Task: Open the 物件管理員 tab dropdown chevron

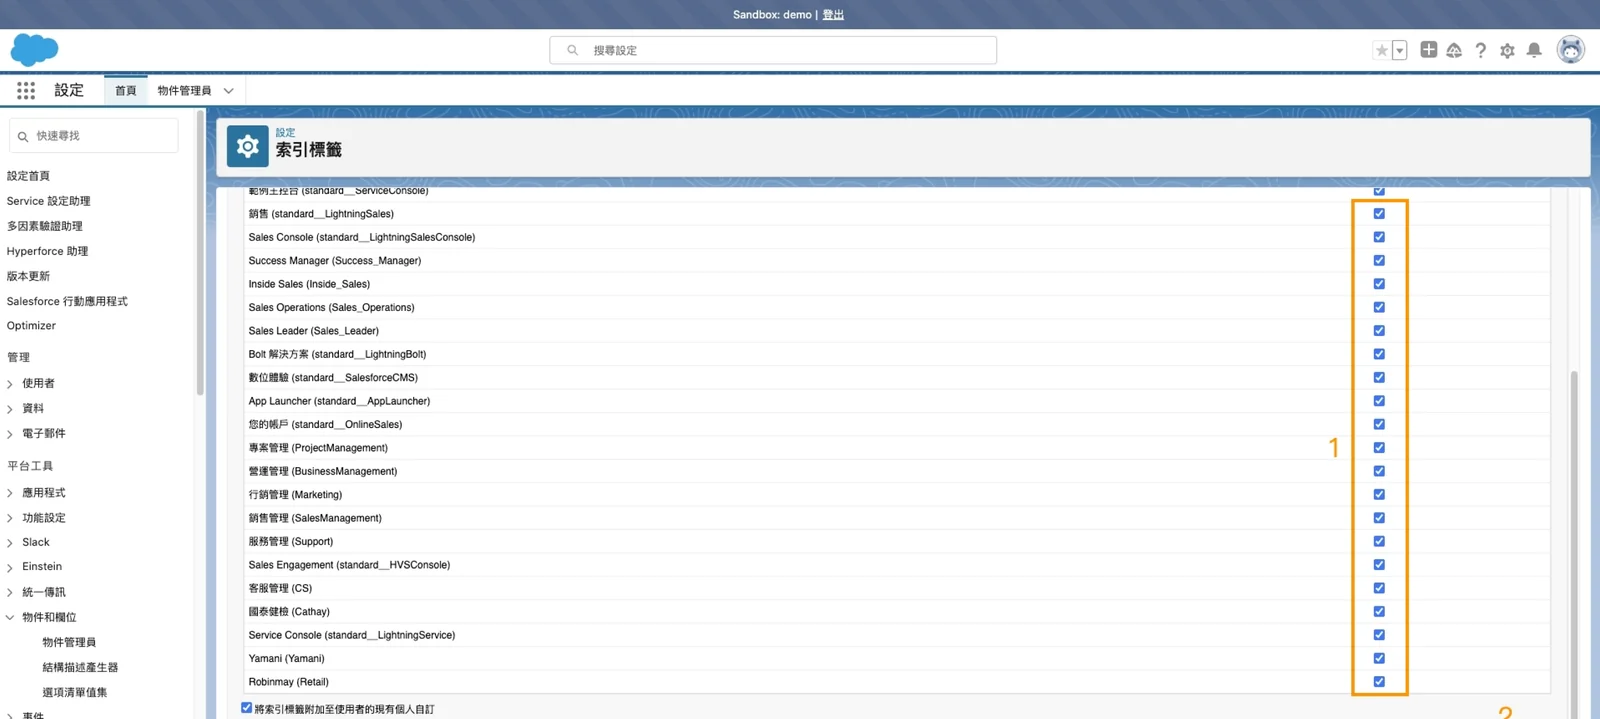Action: 229,91
